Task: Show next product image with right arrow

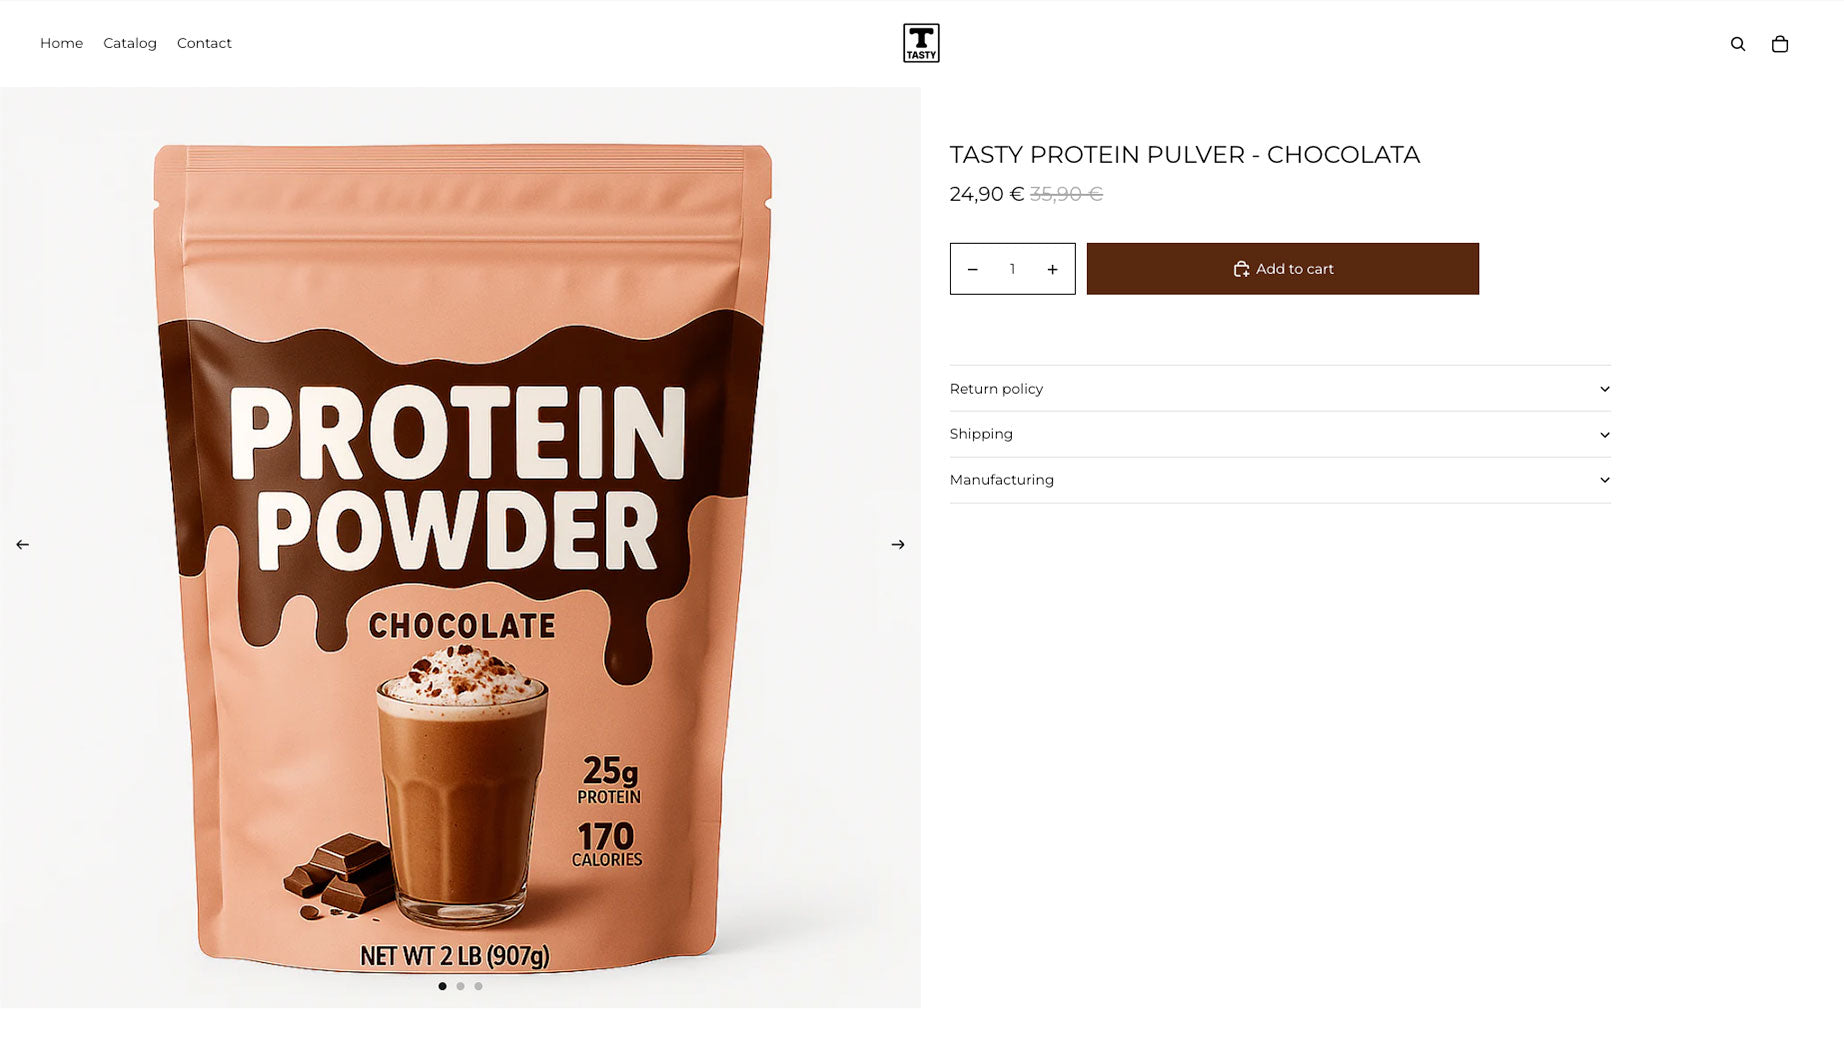Action: [x=898, y=545]
